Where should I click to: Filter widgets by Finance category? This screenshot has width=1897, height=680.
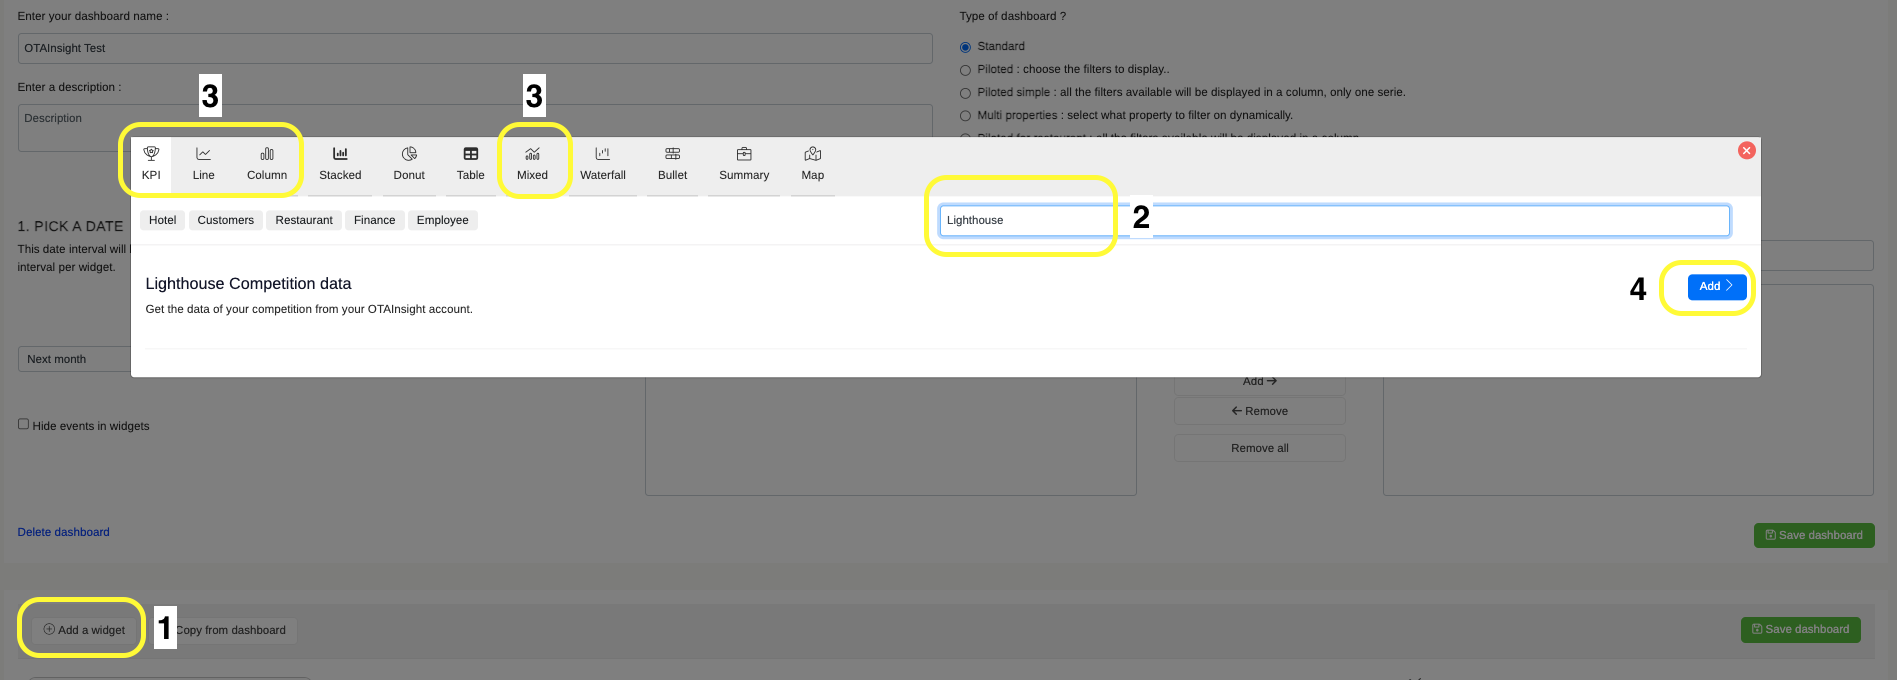[x=374, y=220]
